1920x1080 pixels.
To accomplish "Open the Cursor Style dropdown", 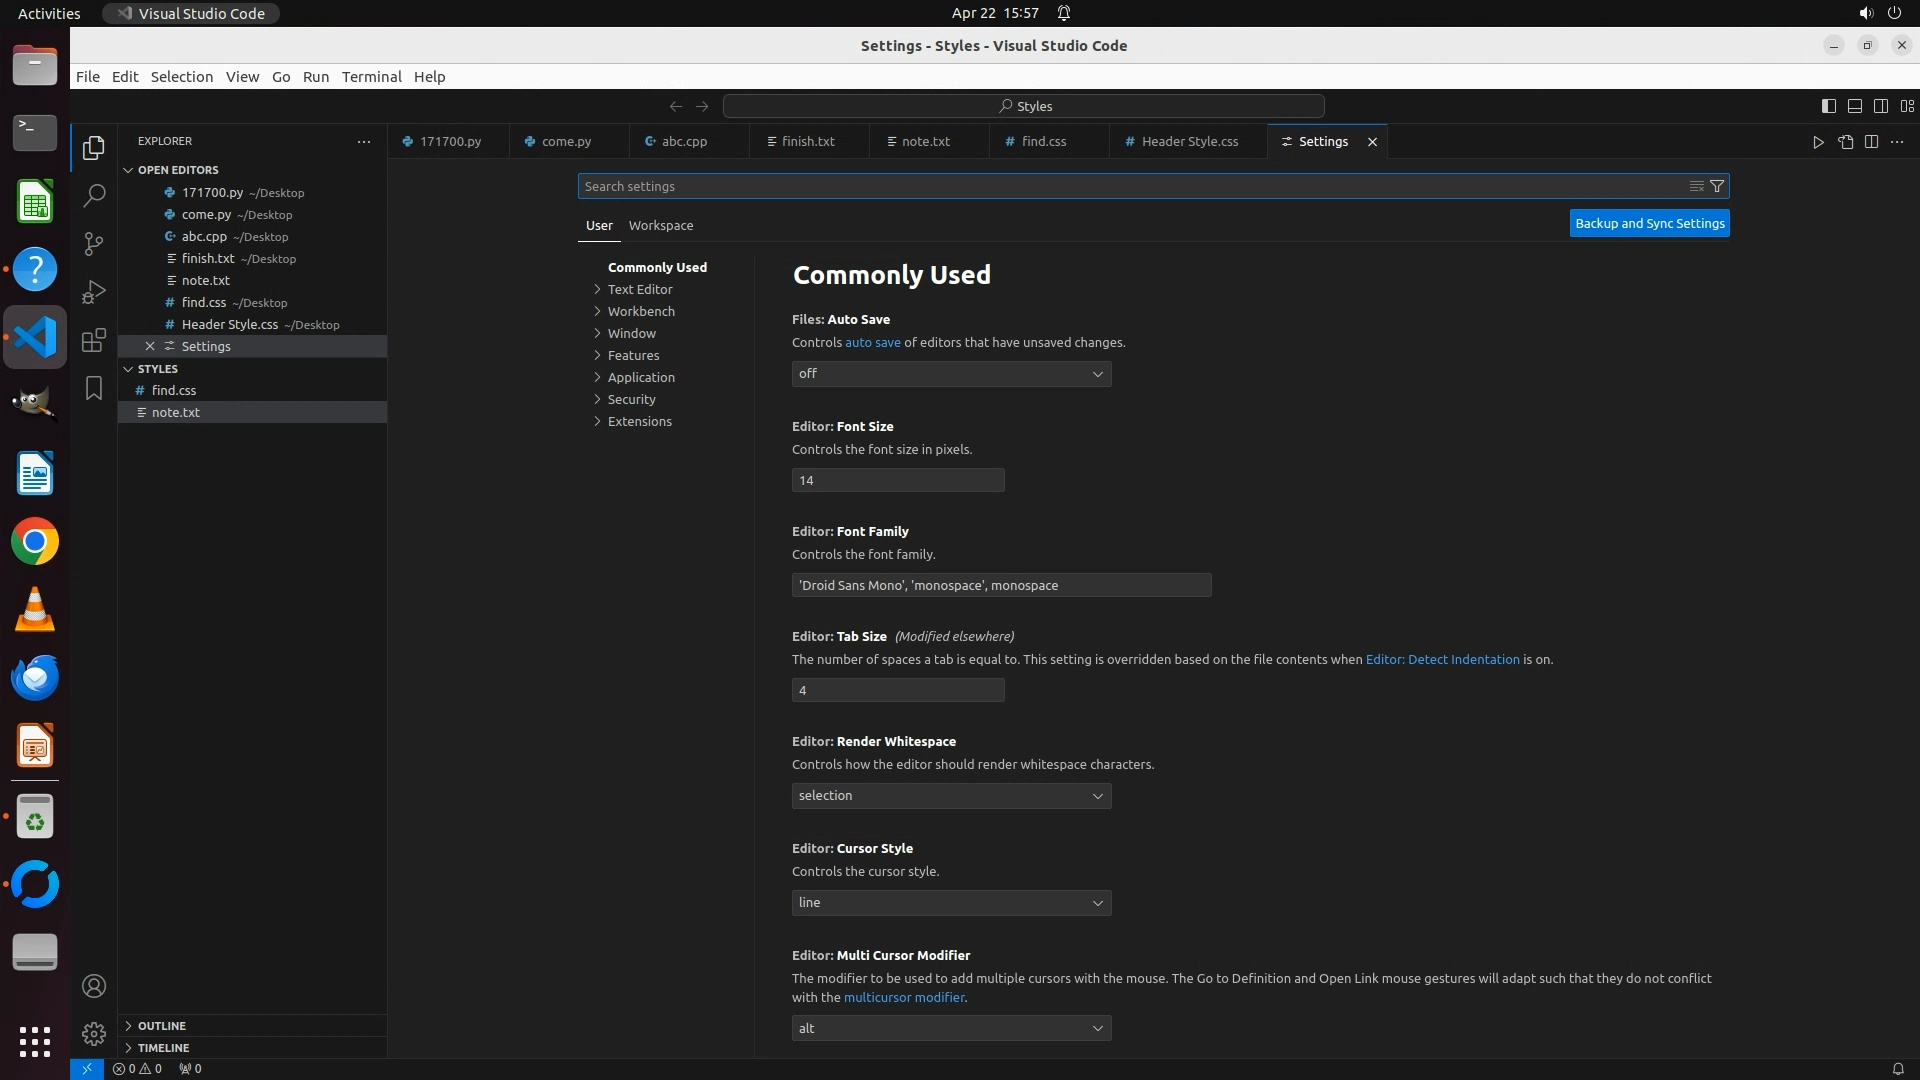I will click(x=951, y=903).
